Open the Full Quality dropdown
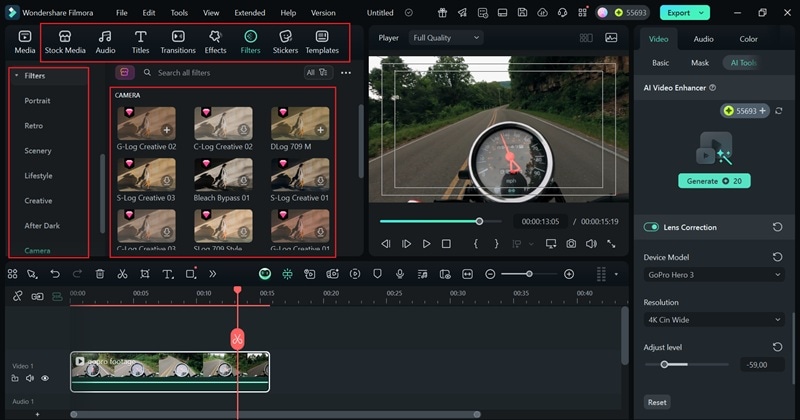Screen dimensions: 800x420 (x=446, y=38)
